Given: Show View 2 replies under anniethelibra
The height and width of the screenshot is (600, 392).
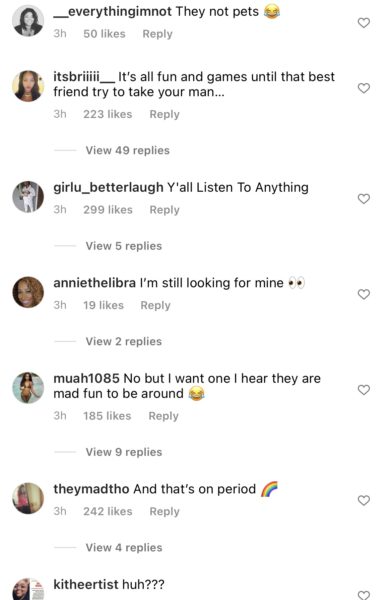Looking at the screenshot, I should click(x=124, y=341).
